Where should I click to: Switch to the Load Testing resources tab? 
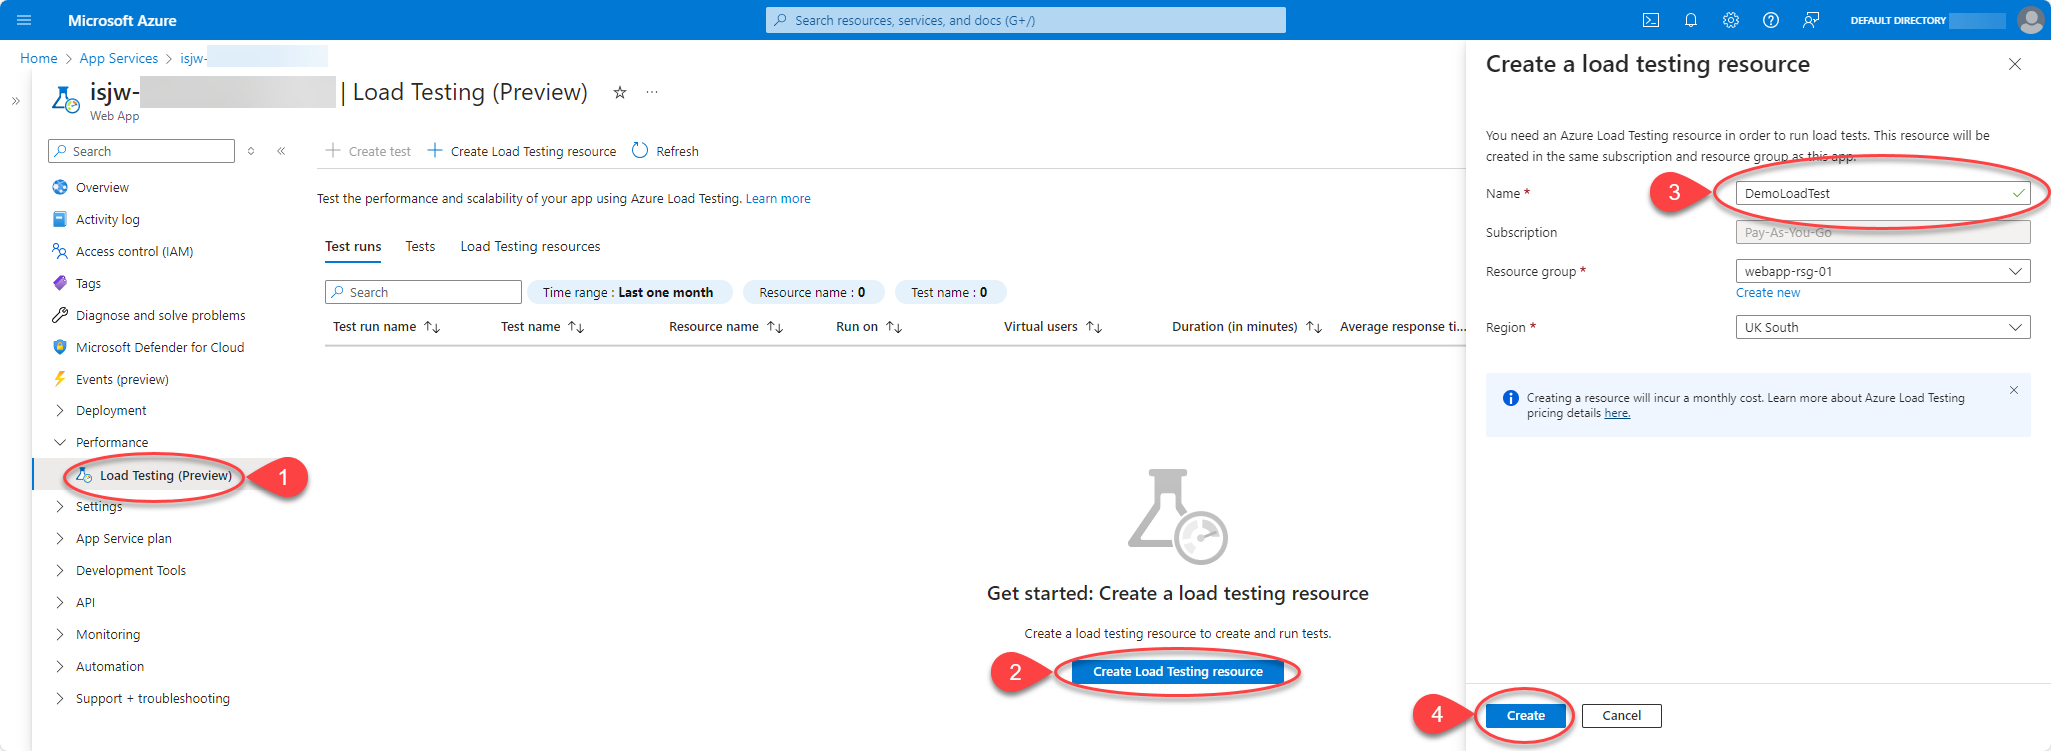point(530,246)
